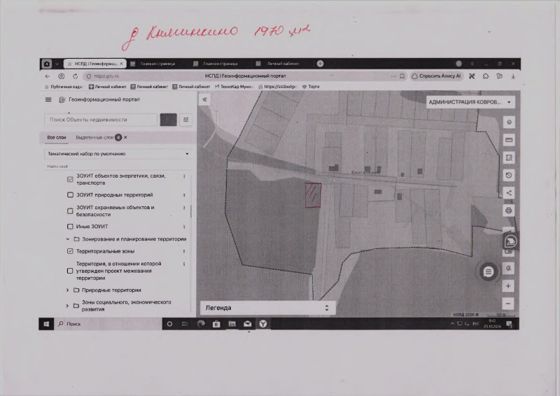Zoom in on the map with plus button
The width and height of the screenshot is (560, 396).
point(508,286)
